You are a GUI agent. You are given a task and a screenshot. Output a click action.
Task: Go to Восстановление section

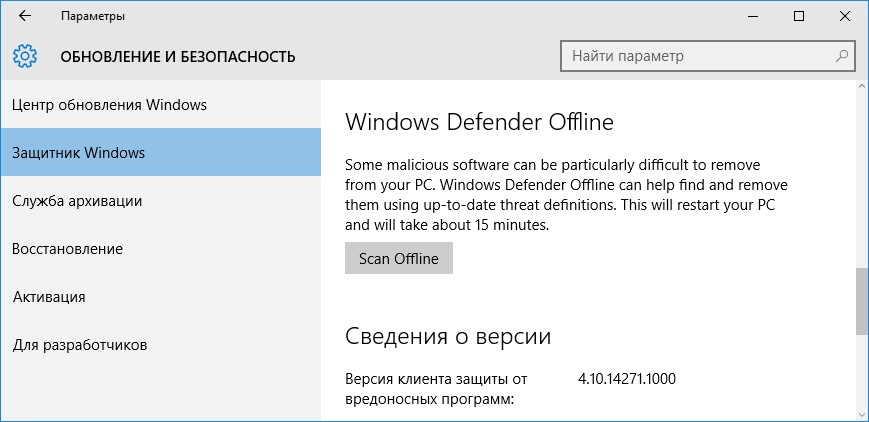pos(160,248)
